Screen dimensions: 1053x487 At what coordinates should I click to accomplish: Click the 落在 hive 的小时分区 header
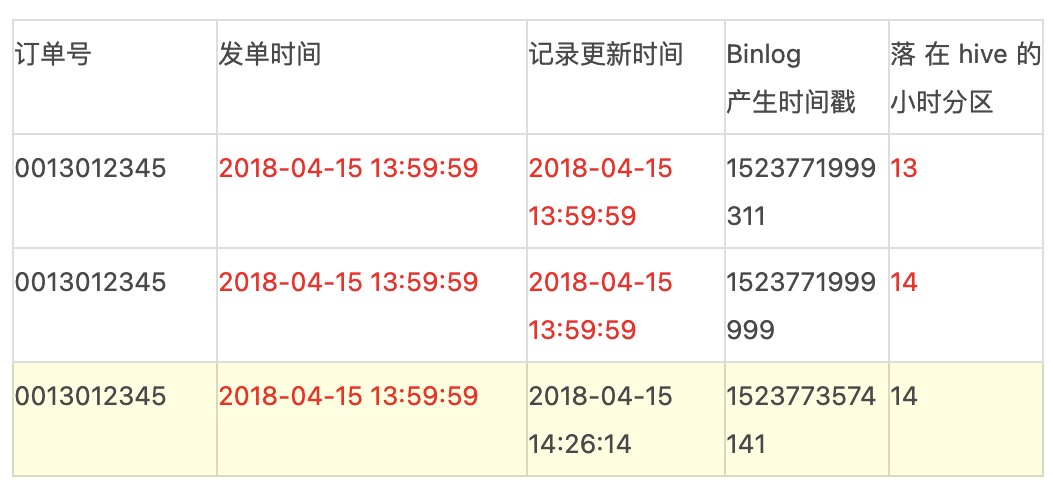pos(965,79)
